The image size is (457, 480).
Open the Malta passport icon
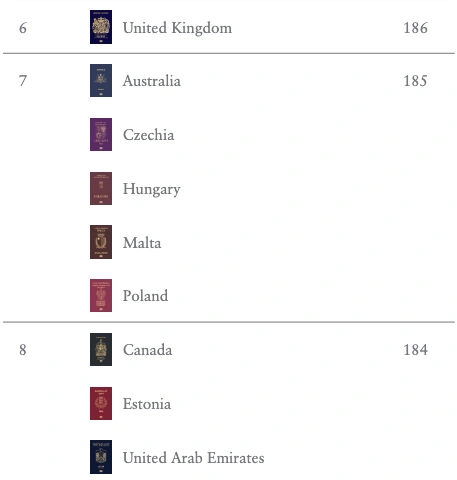(x=101, y=242)
